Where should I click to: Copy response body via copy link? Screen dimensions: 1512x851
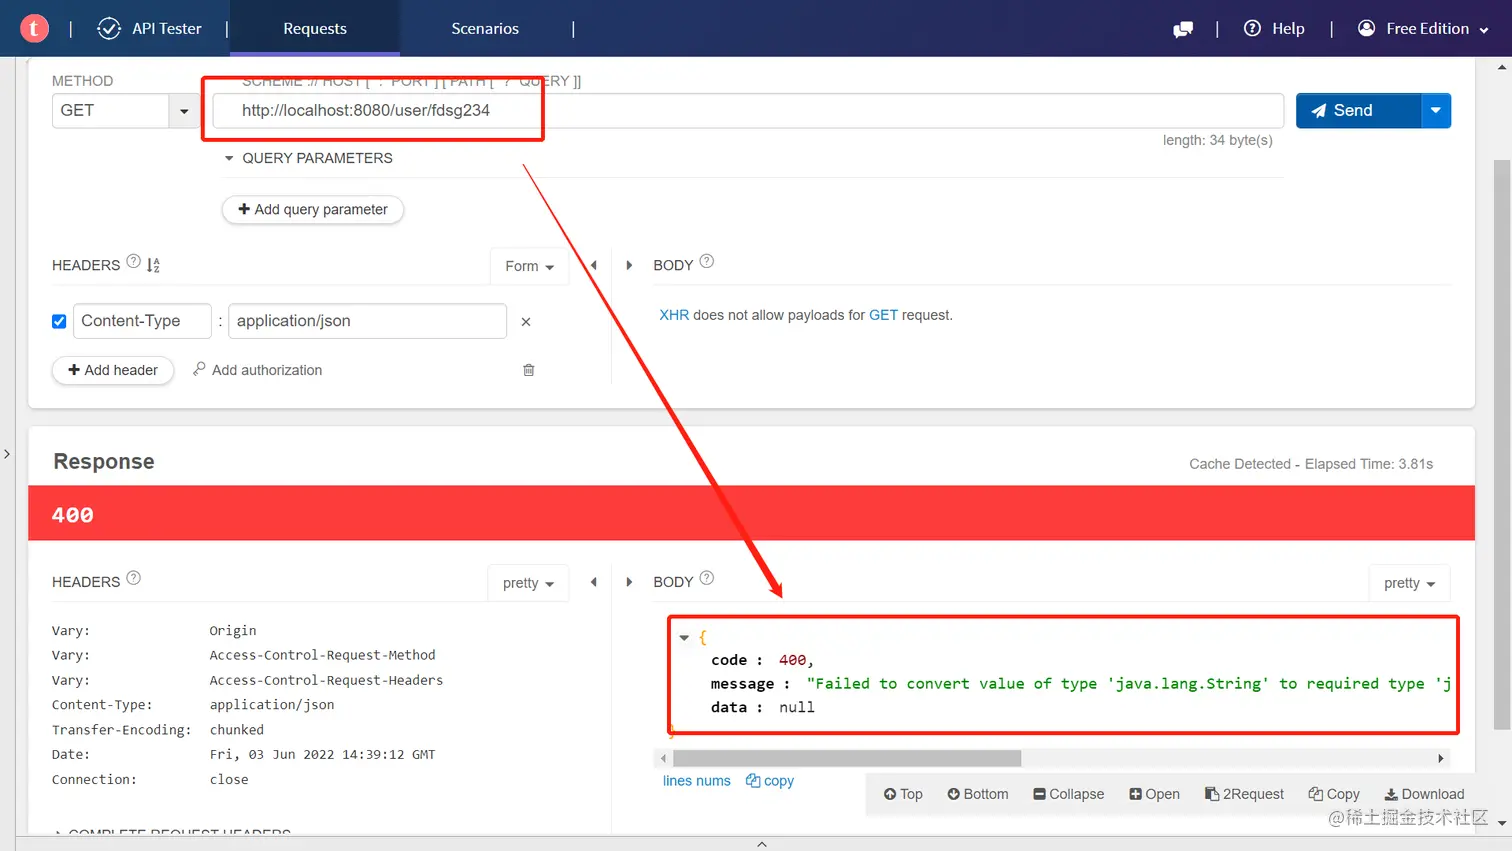coord(770,781)
